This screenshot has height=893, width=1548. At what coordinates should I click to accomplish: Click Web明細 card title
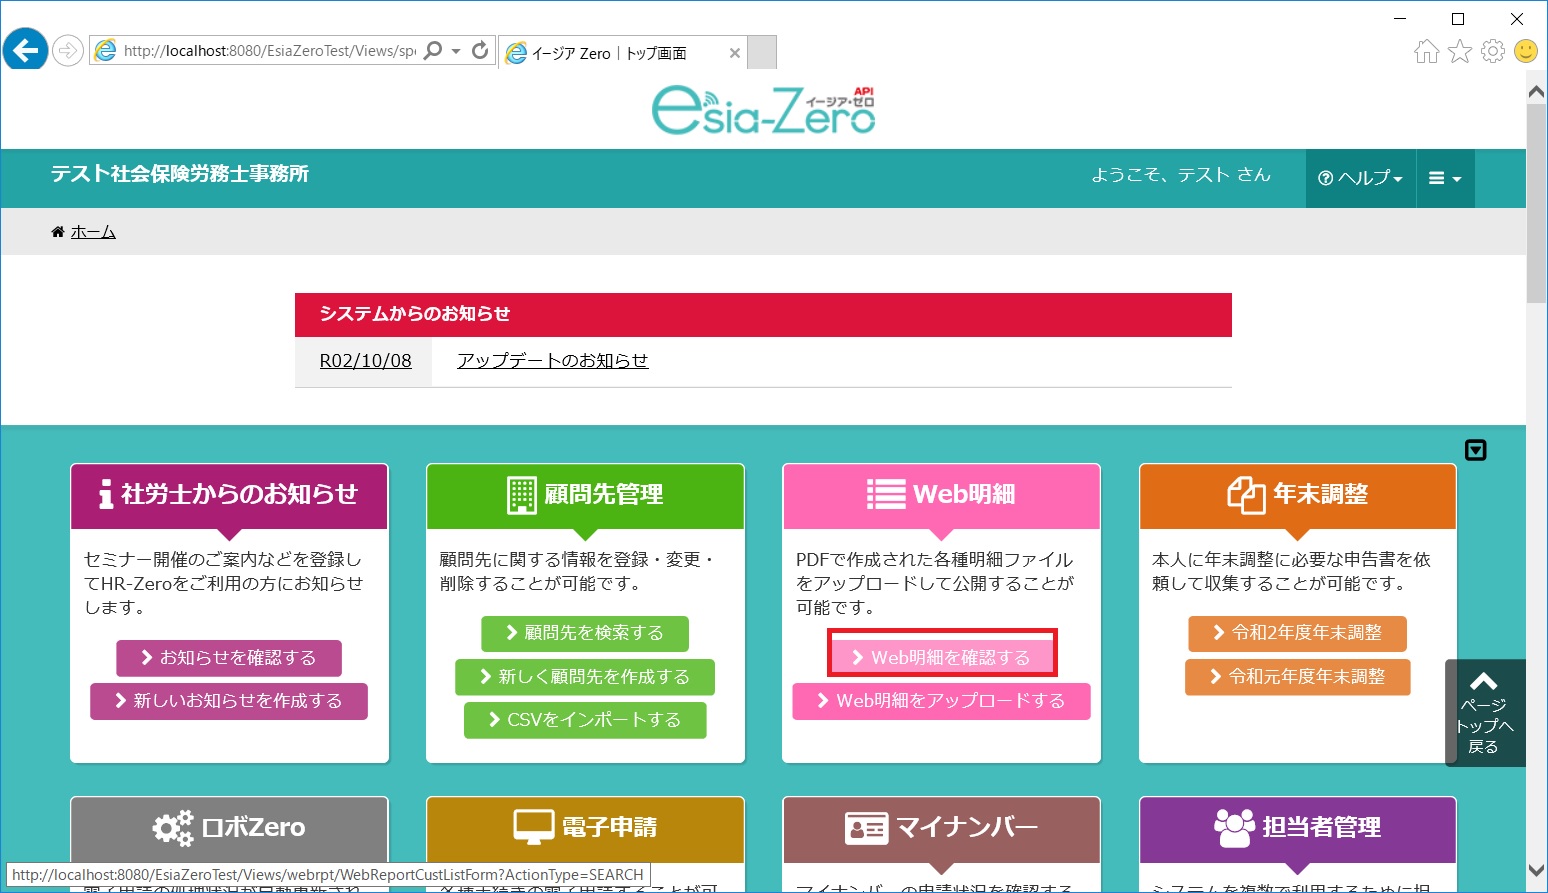[964, 494]
